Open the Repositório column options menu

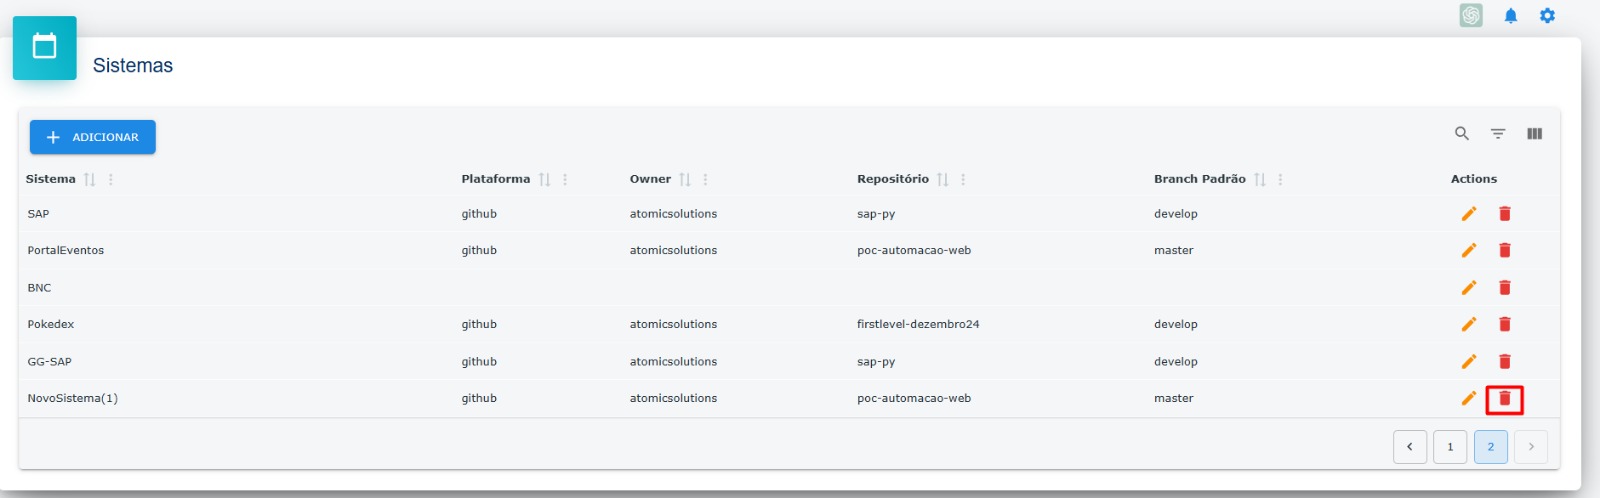(x=963, y=179)
